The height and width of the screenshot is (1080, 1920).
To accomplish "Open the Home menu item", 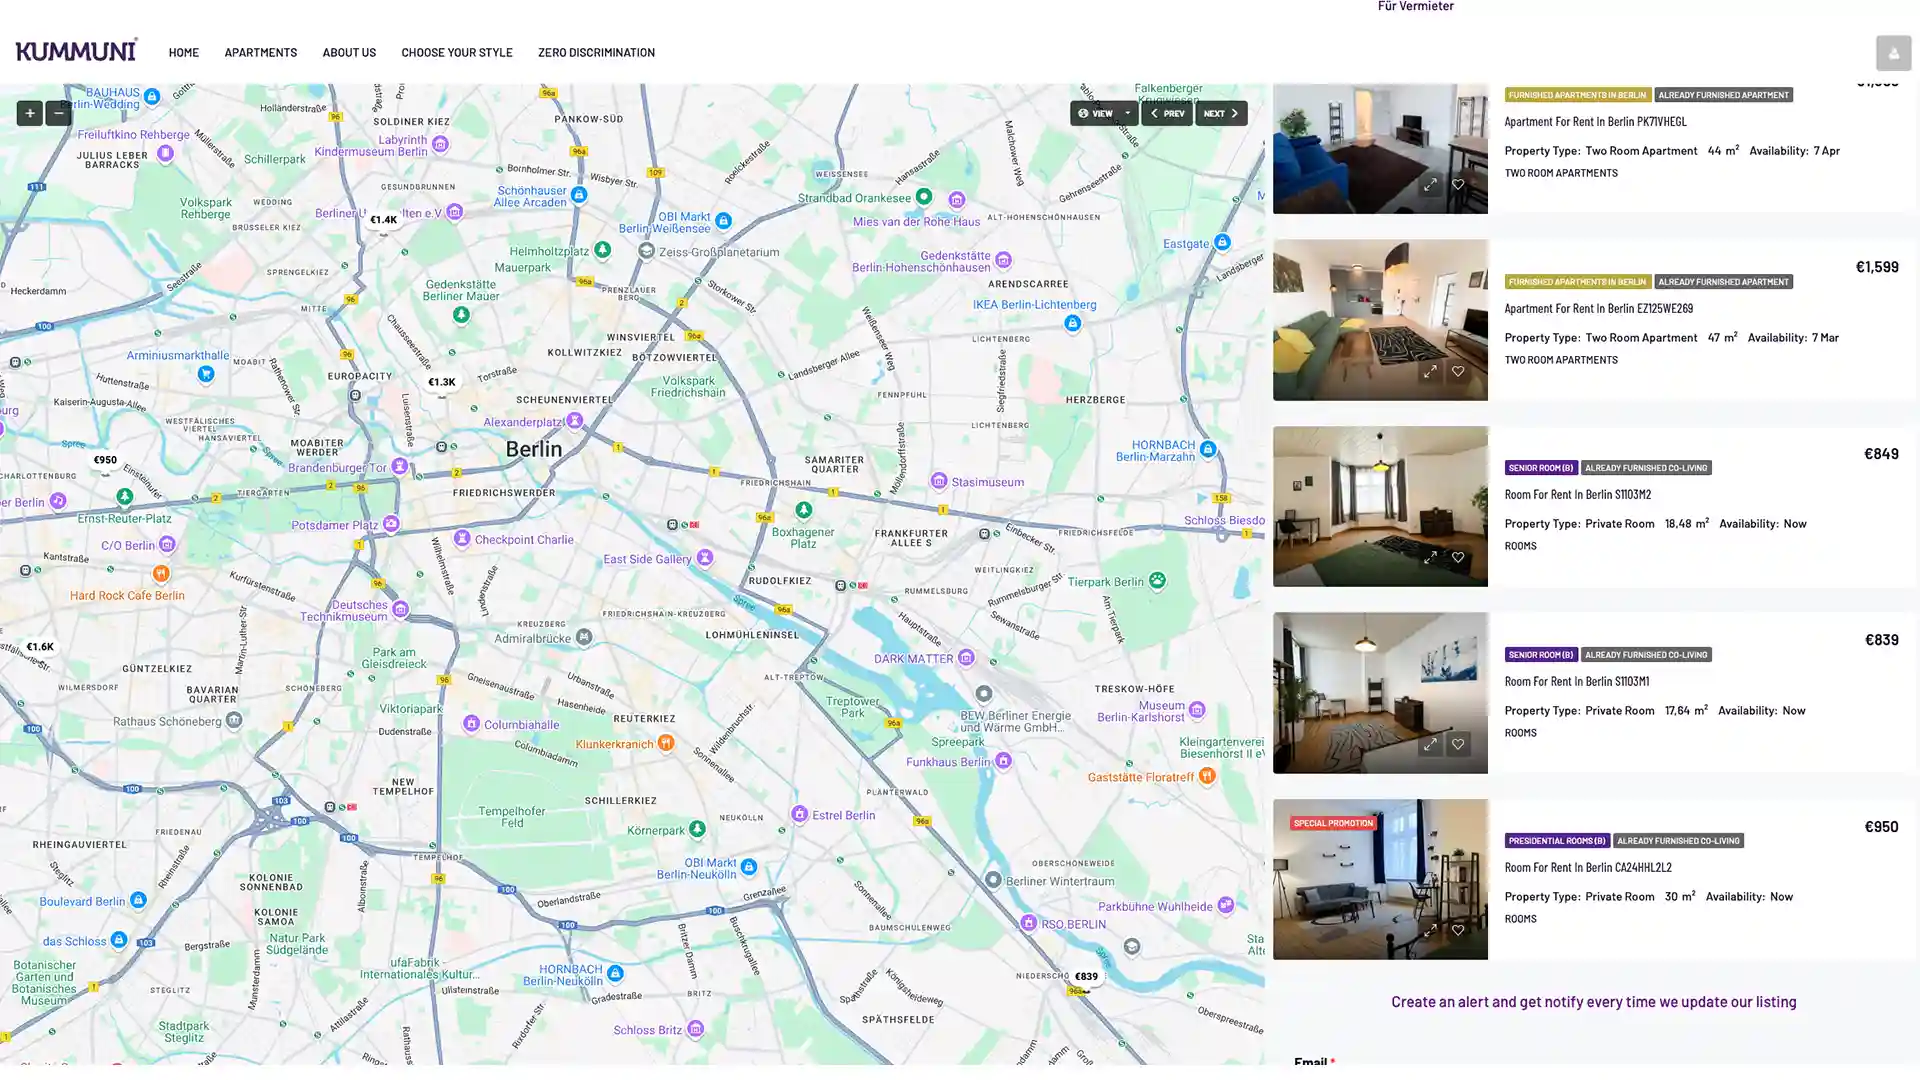I will coord(184,53).
